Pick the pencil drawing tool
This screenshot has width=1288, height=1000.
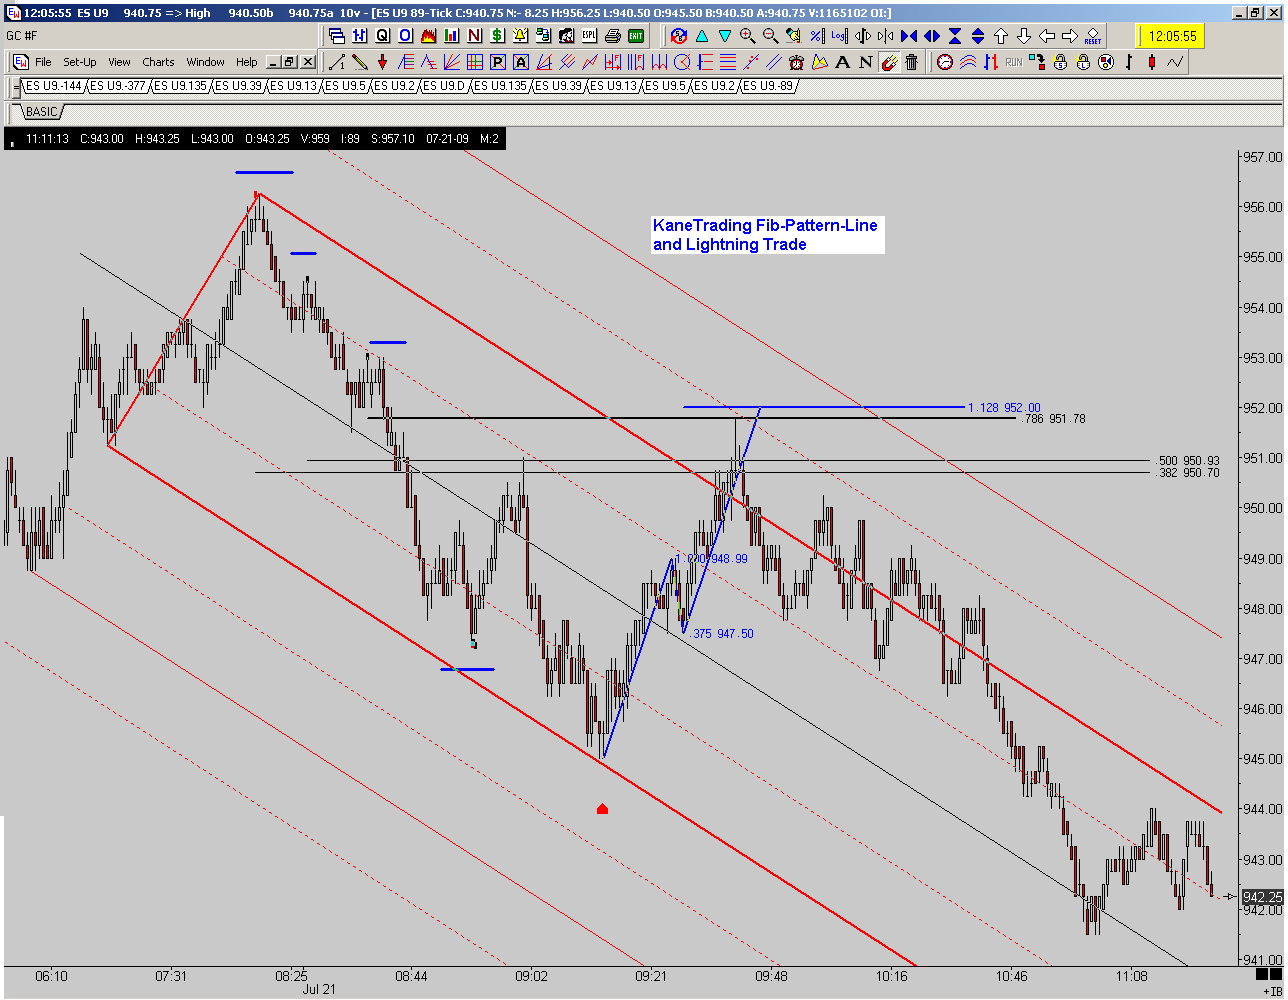point(359,62)
